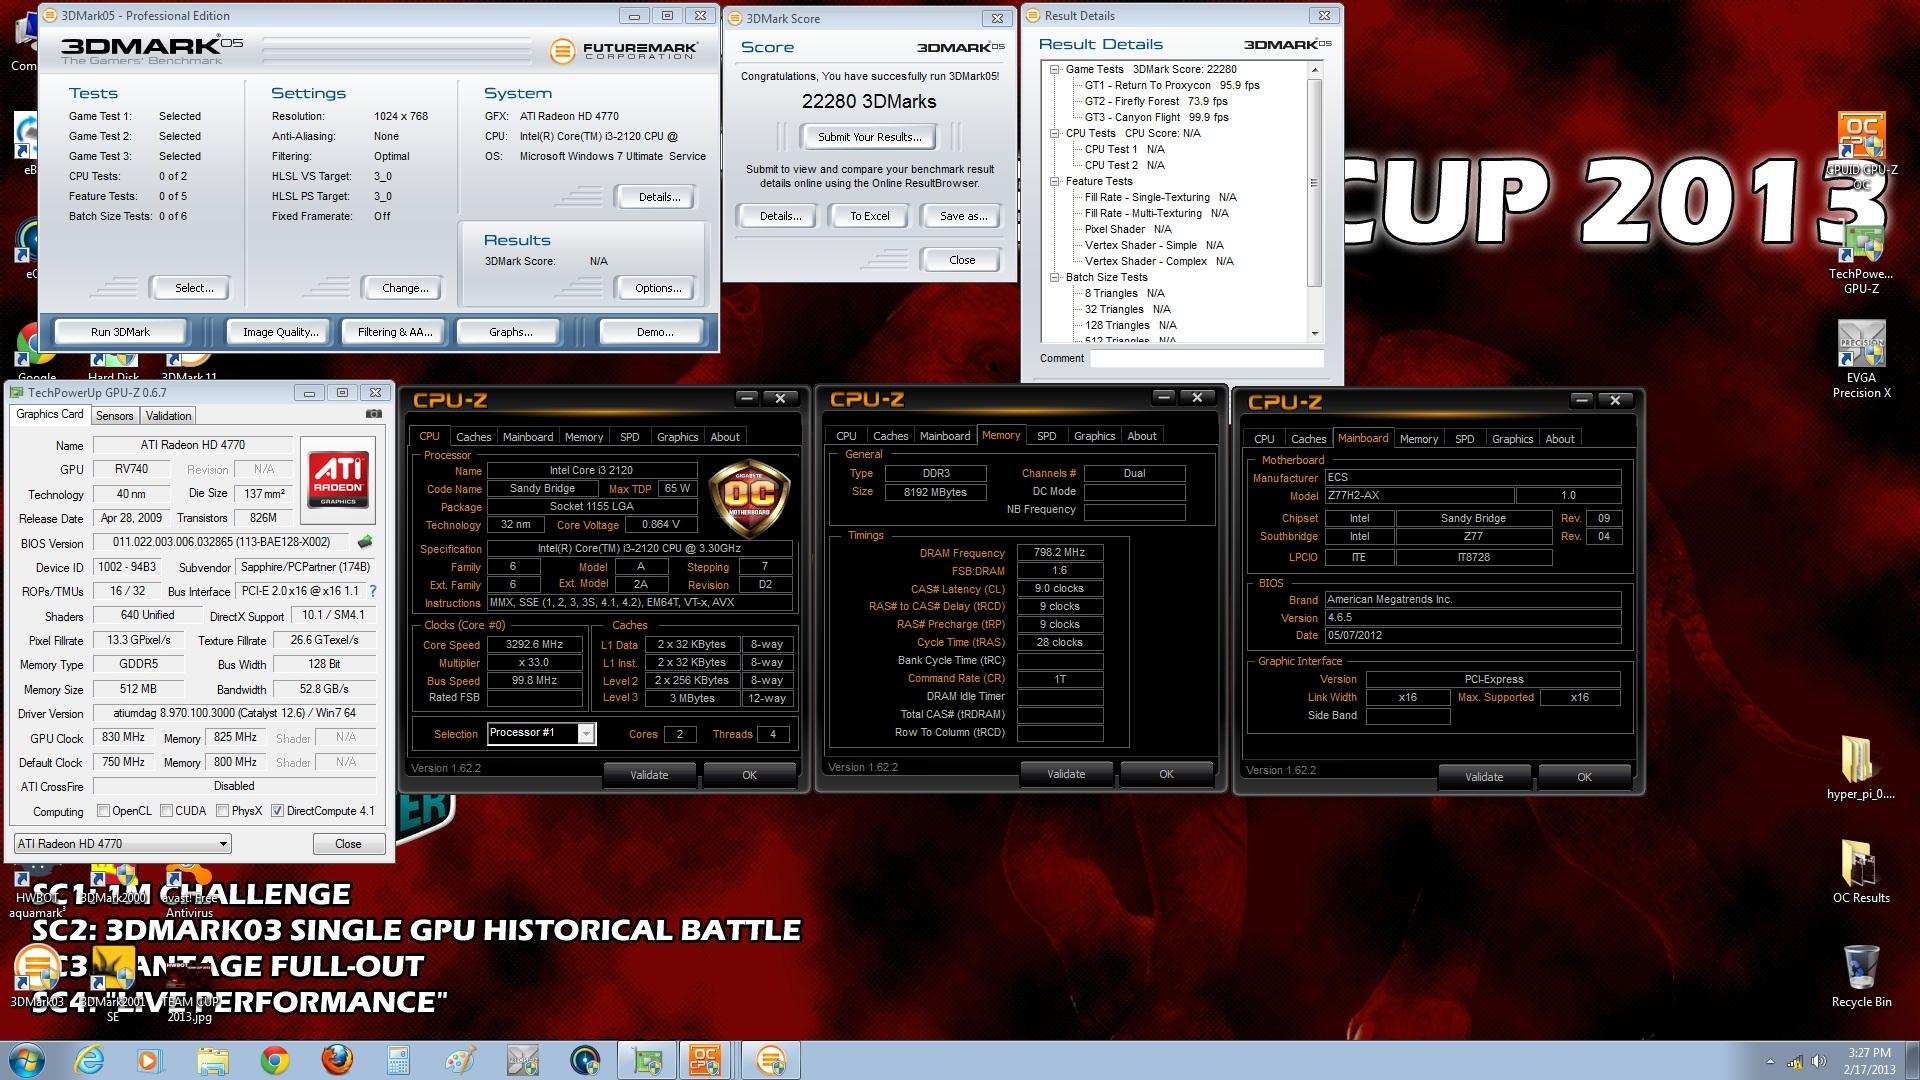1920x1080 pixels.
Task: Open EVGA Precision taskbar icon
Action: point(523,1060)
